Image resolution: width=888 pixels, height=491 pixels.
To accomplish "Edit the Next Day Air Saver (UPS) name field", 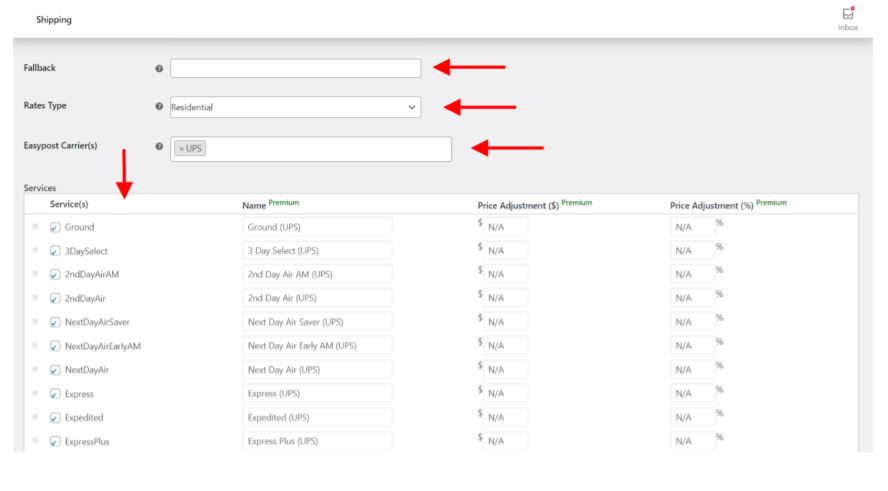I will pyautogui.click(x=317, y=322).
